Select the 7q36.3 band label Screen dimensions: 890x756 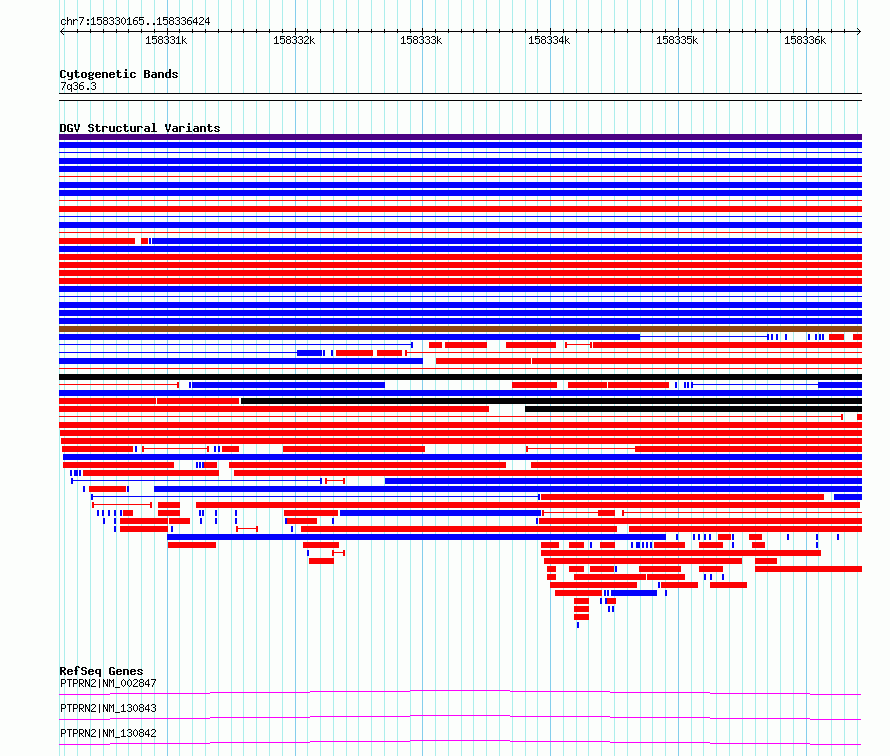(x=78, y=86)
